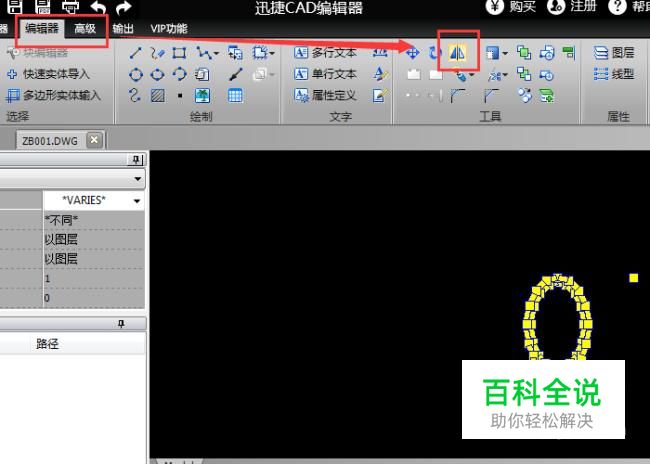
Task: Expand the top properties panel selector dropdown
Action: (x=138, y=179)
